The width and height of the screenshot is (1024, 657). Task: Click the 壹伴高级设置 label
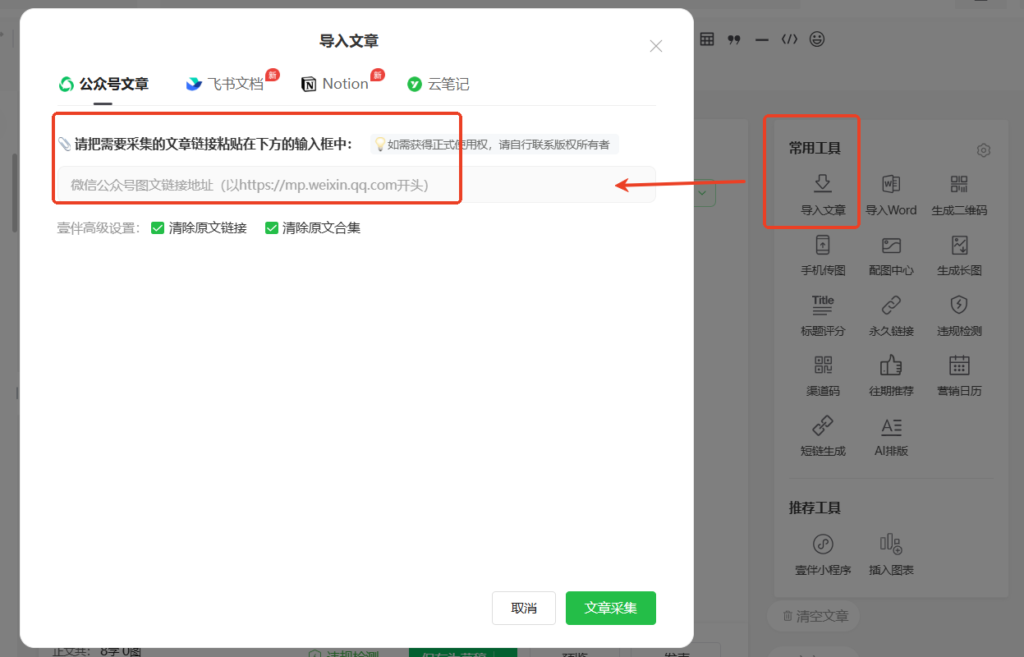click(98, 228)
